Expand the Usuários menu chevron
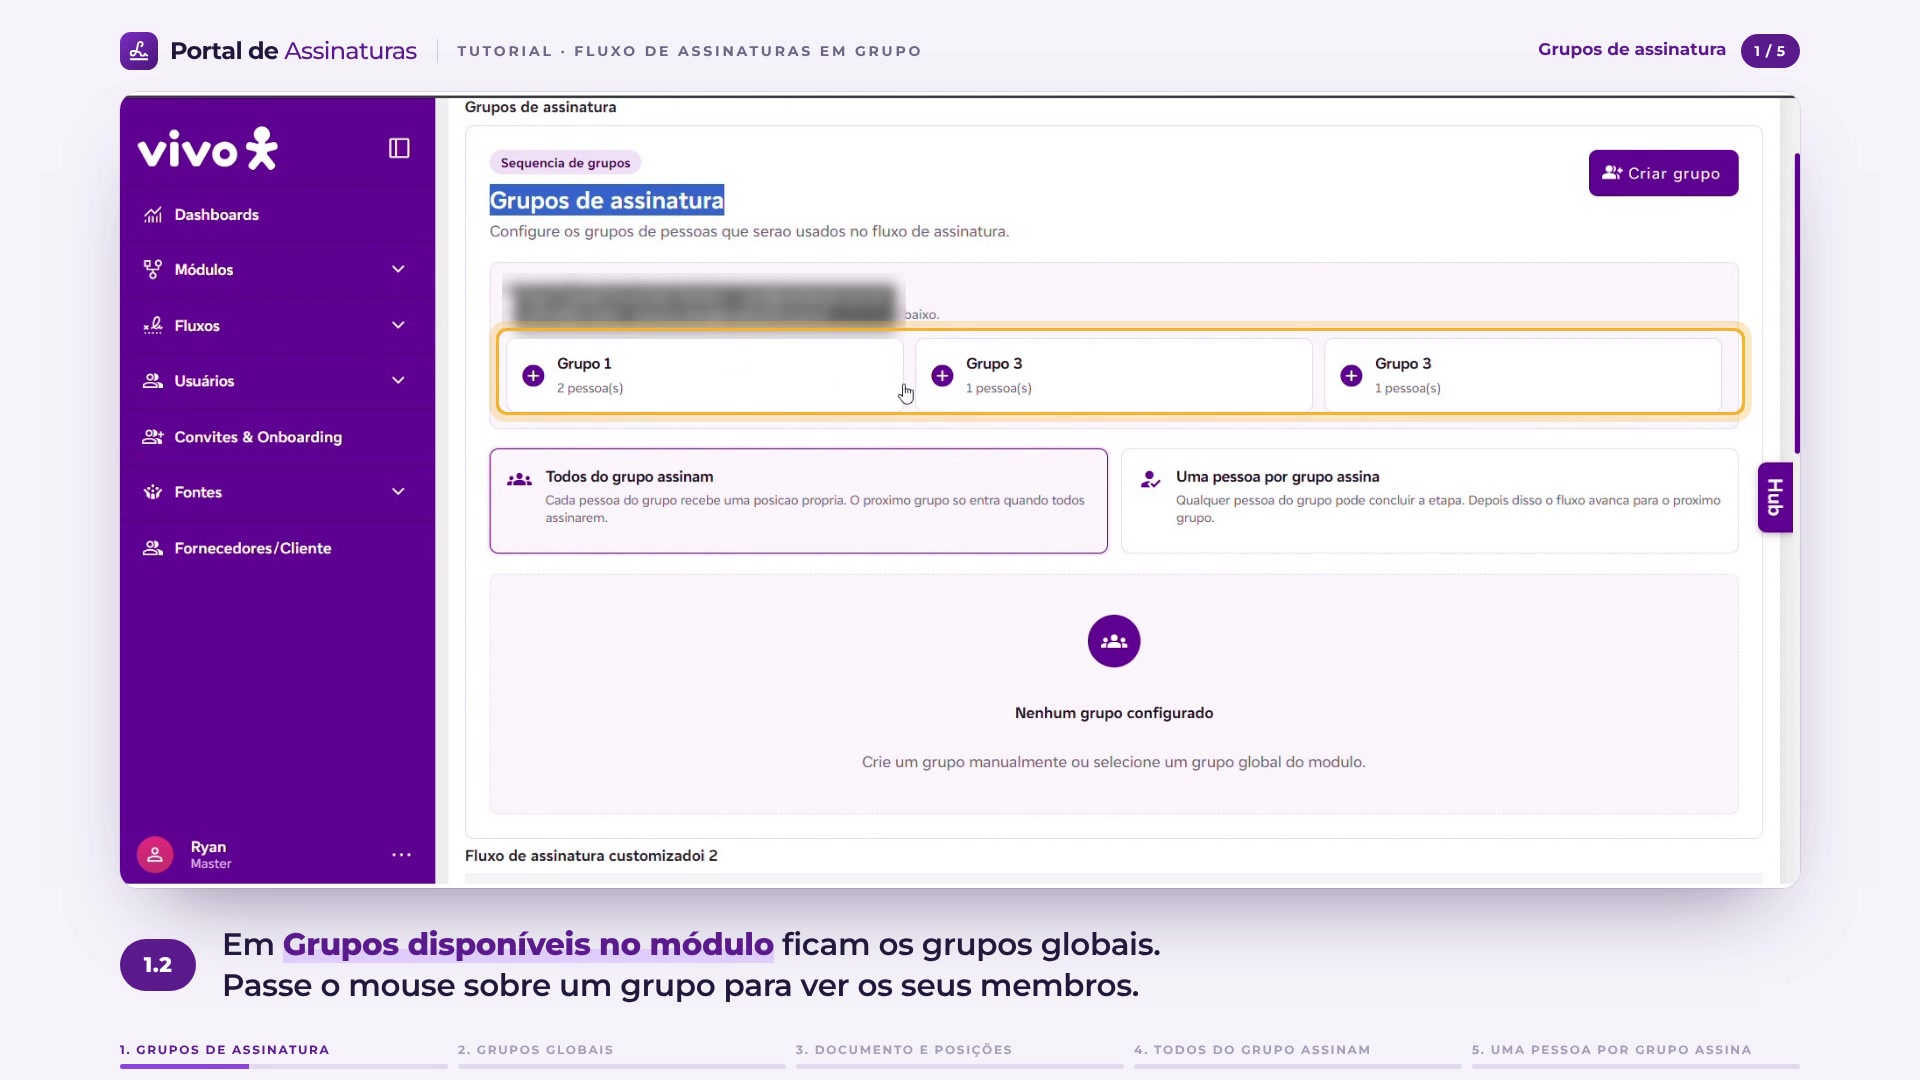 click(398, 381)
